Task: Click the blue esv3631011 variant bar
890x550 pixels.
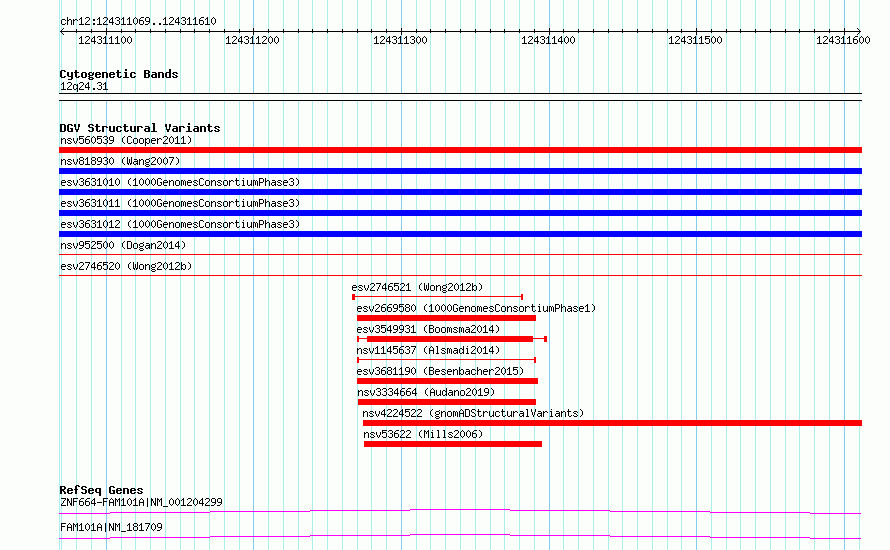Action: [460, 213]
